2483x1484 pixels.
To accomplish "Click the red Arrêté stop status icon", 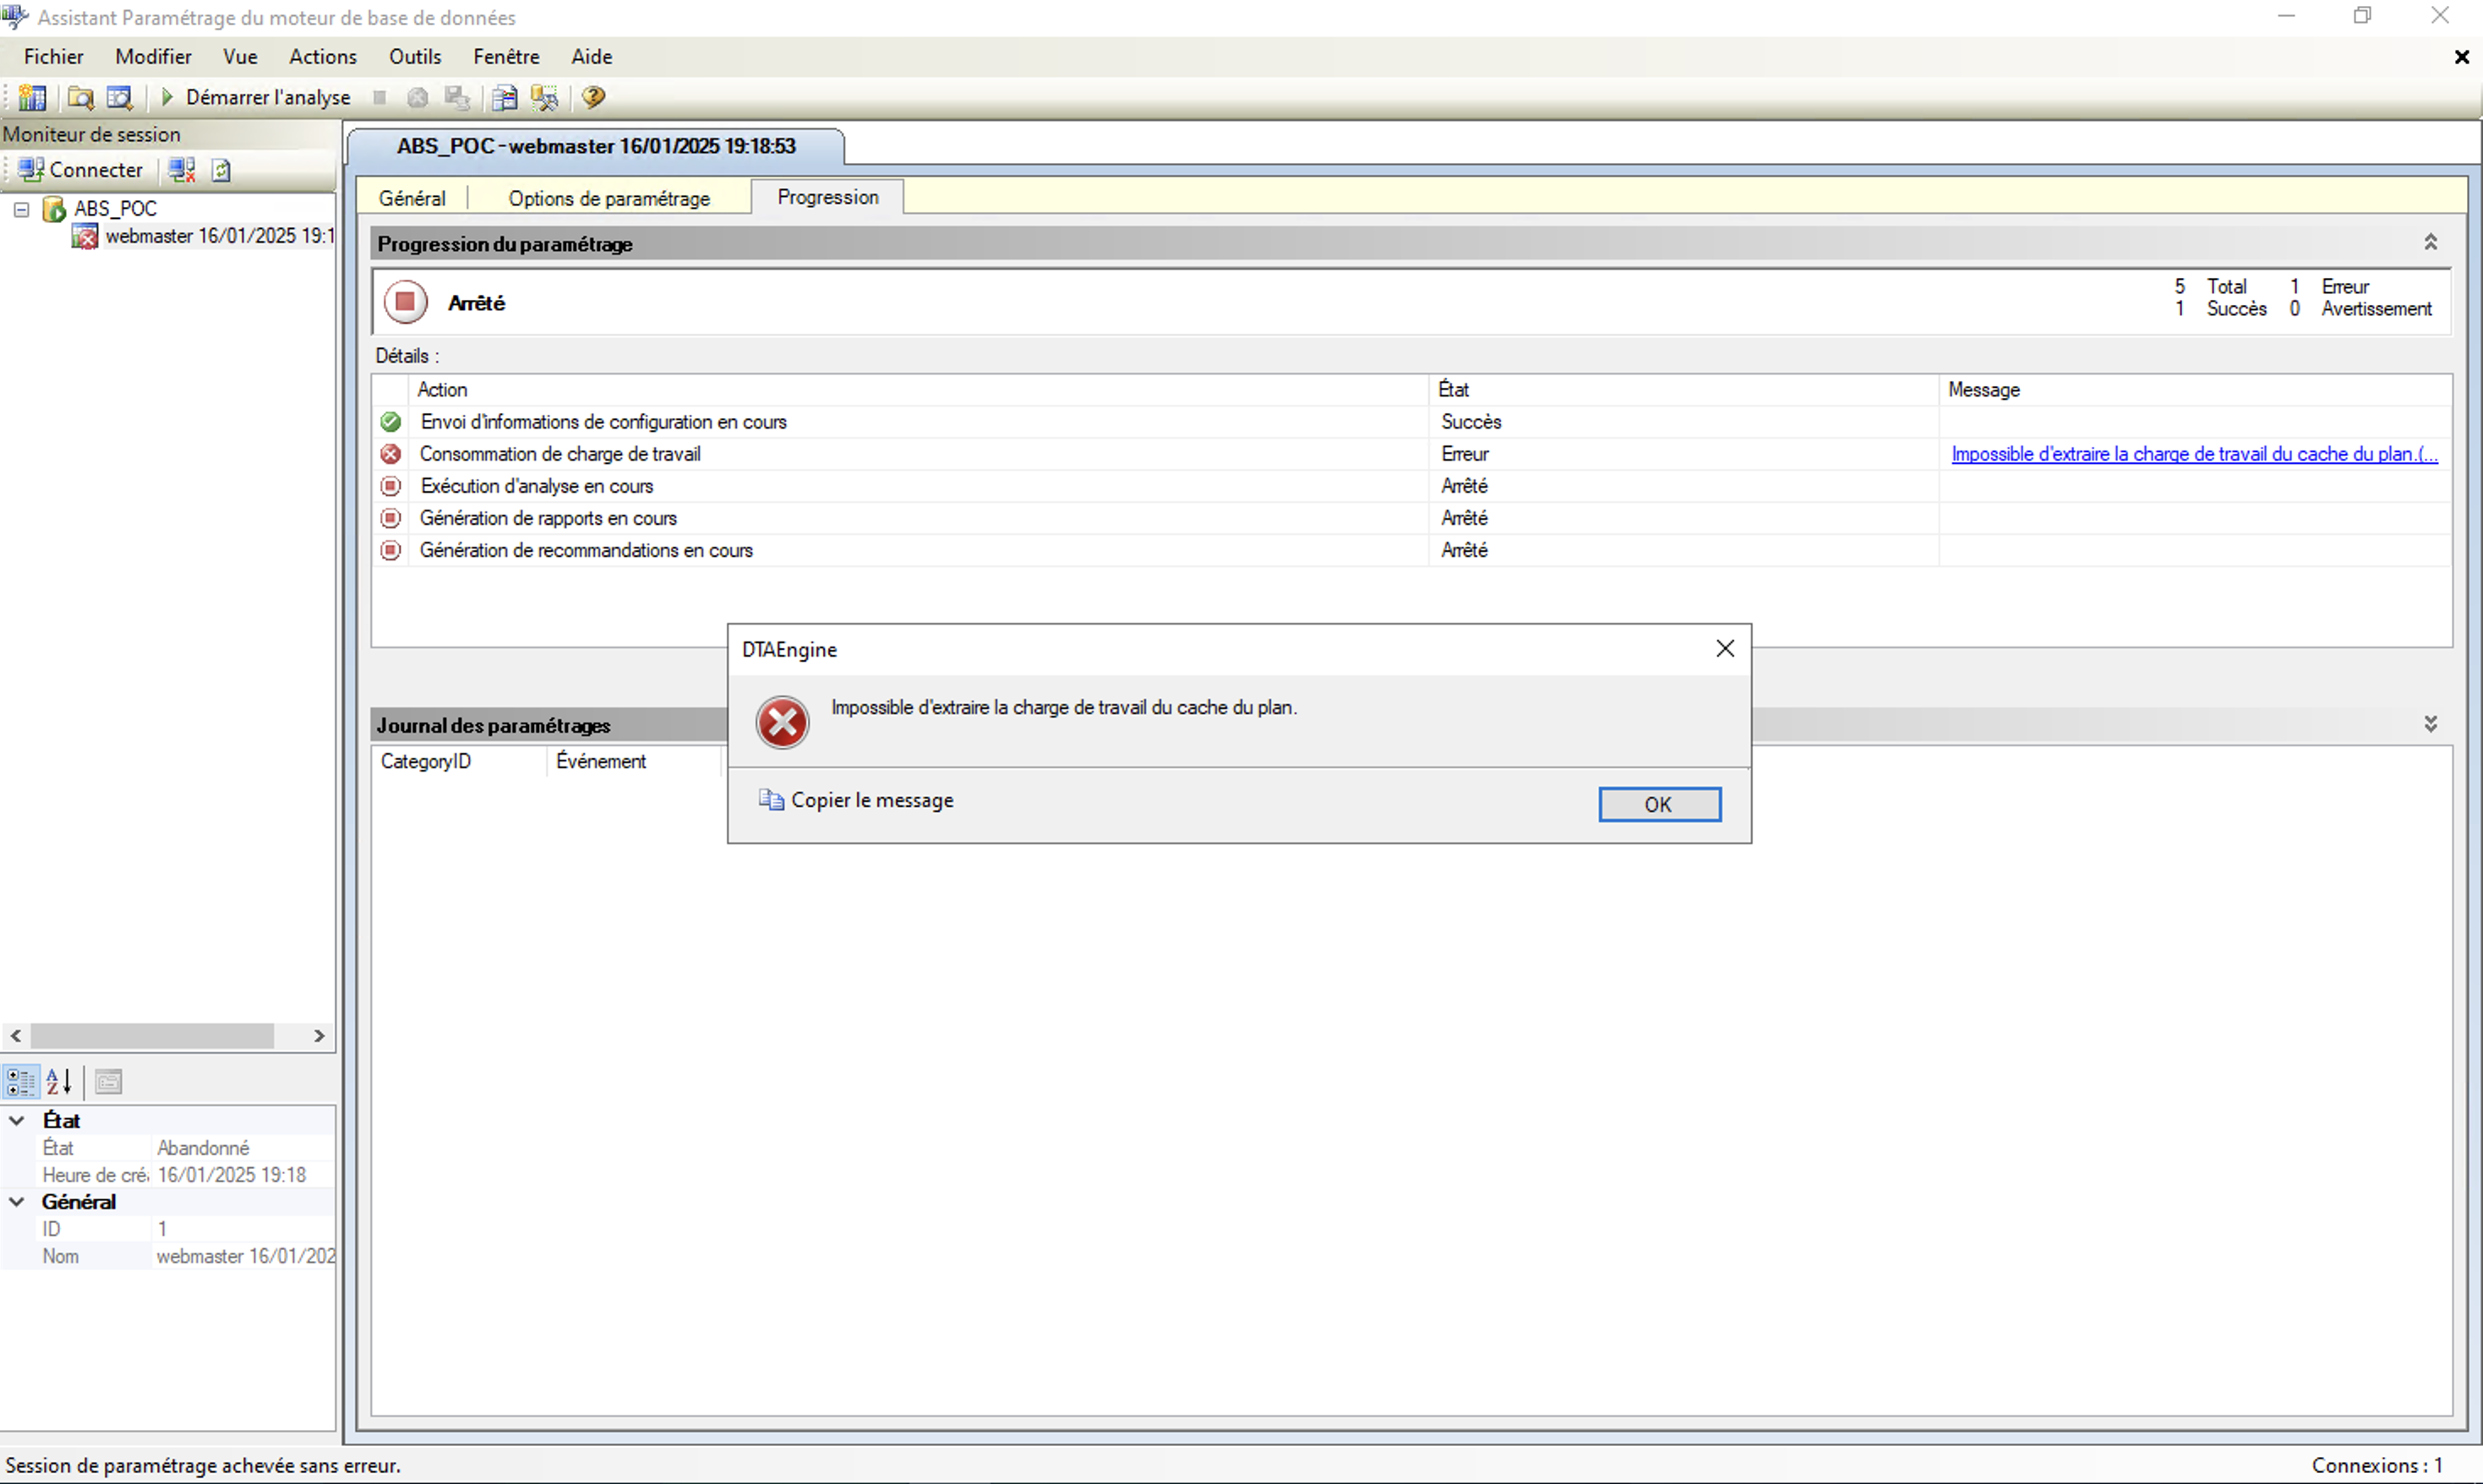I will (x=405, y=302).
